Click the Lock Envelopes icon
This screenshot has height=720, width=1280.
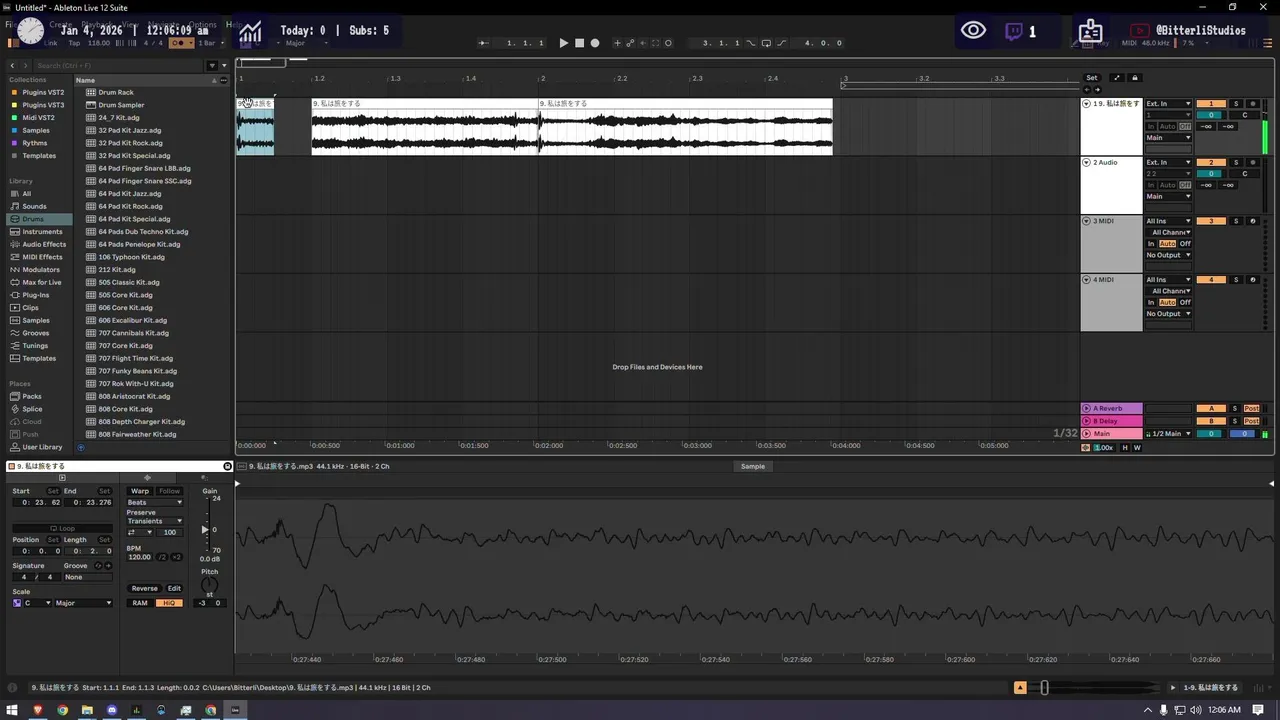pyautogui.click(x=1134, y=77)
